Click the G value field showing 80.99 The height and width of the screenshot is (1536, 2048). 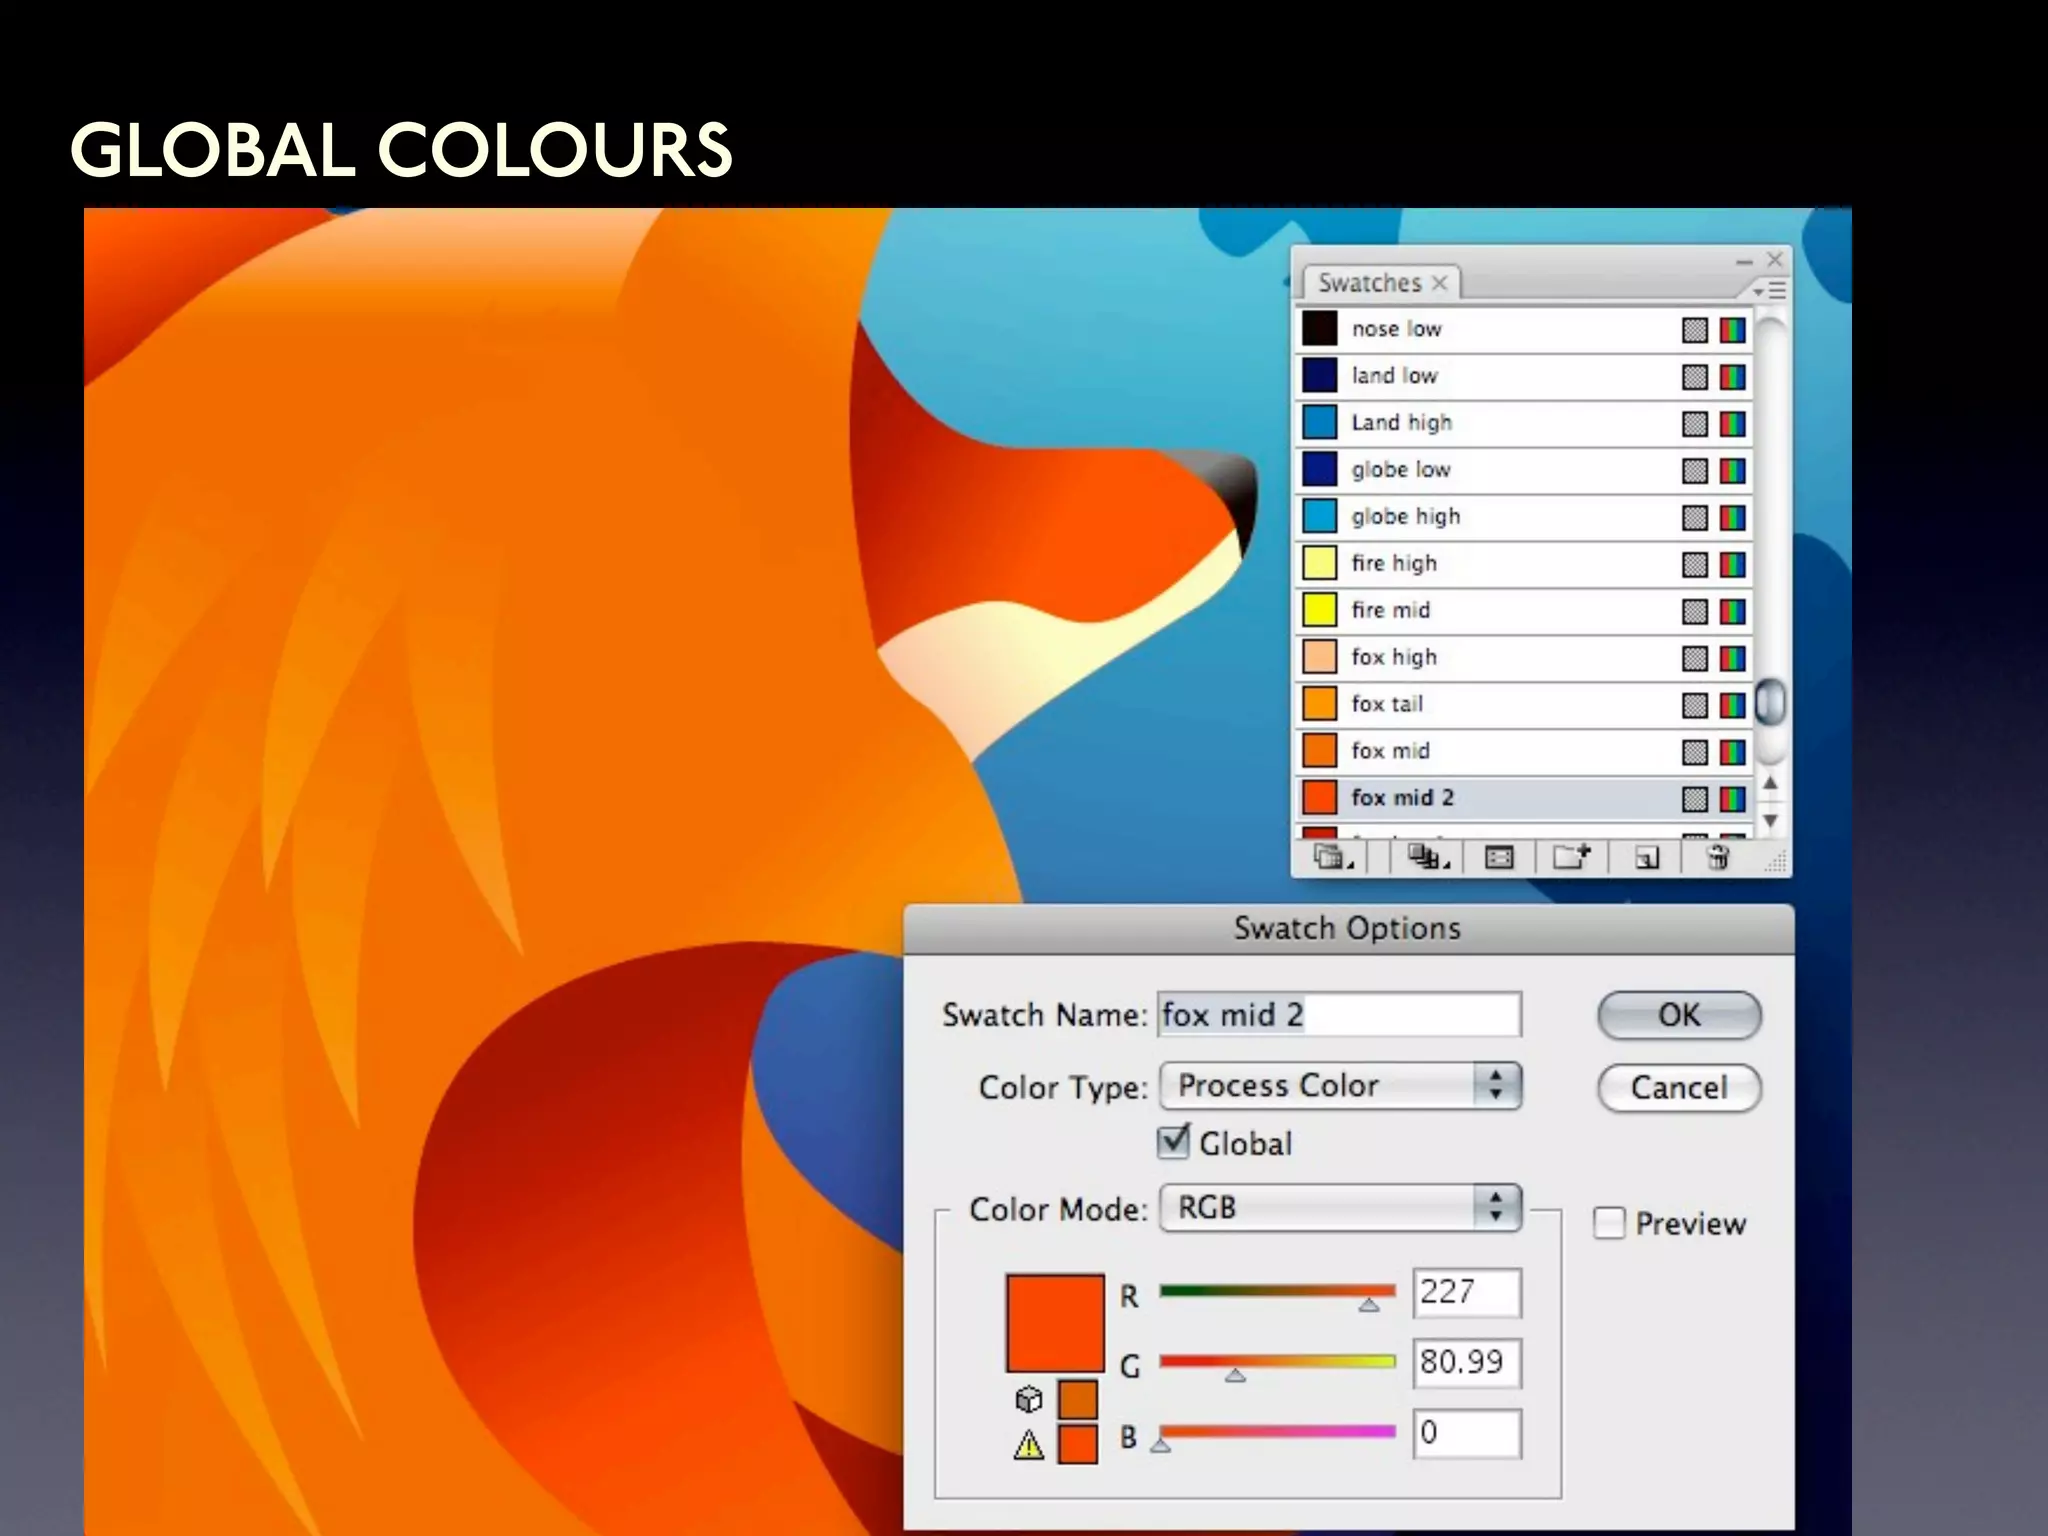click(1467, 1363)
